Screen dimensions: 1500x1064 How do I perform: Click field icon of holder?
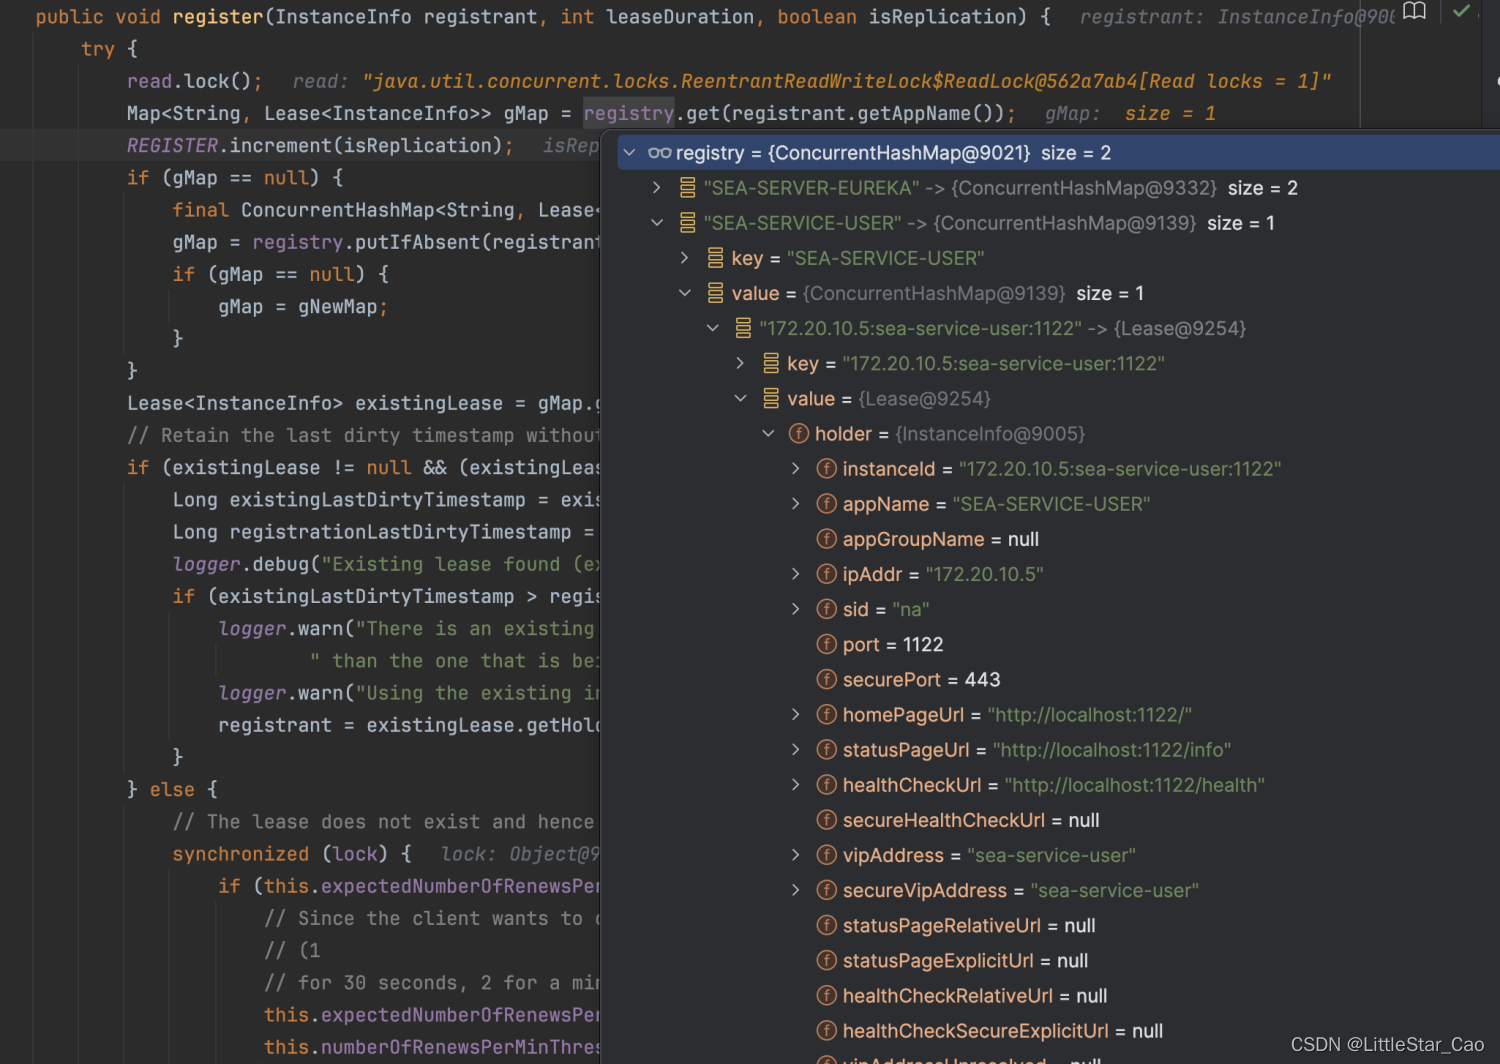click(x=799, y=433)
